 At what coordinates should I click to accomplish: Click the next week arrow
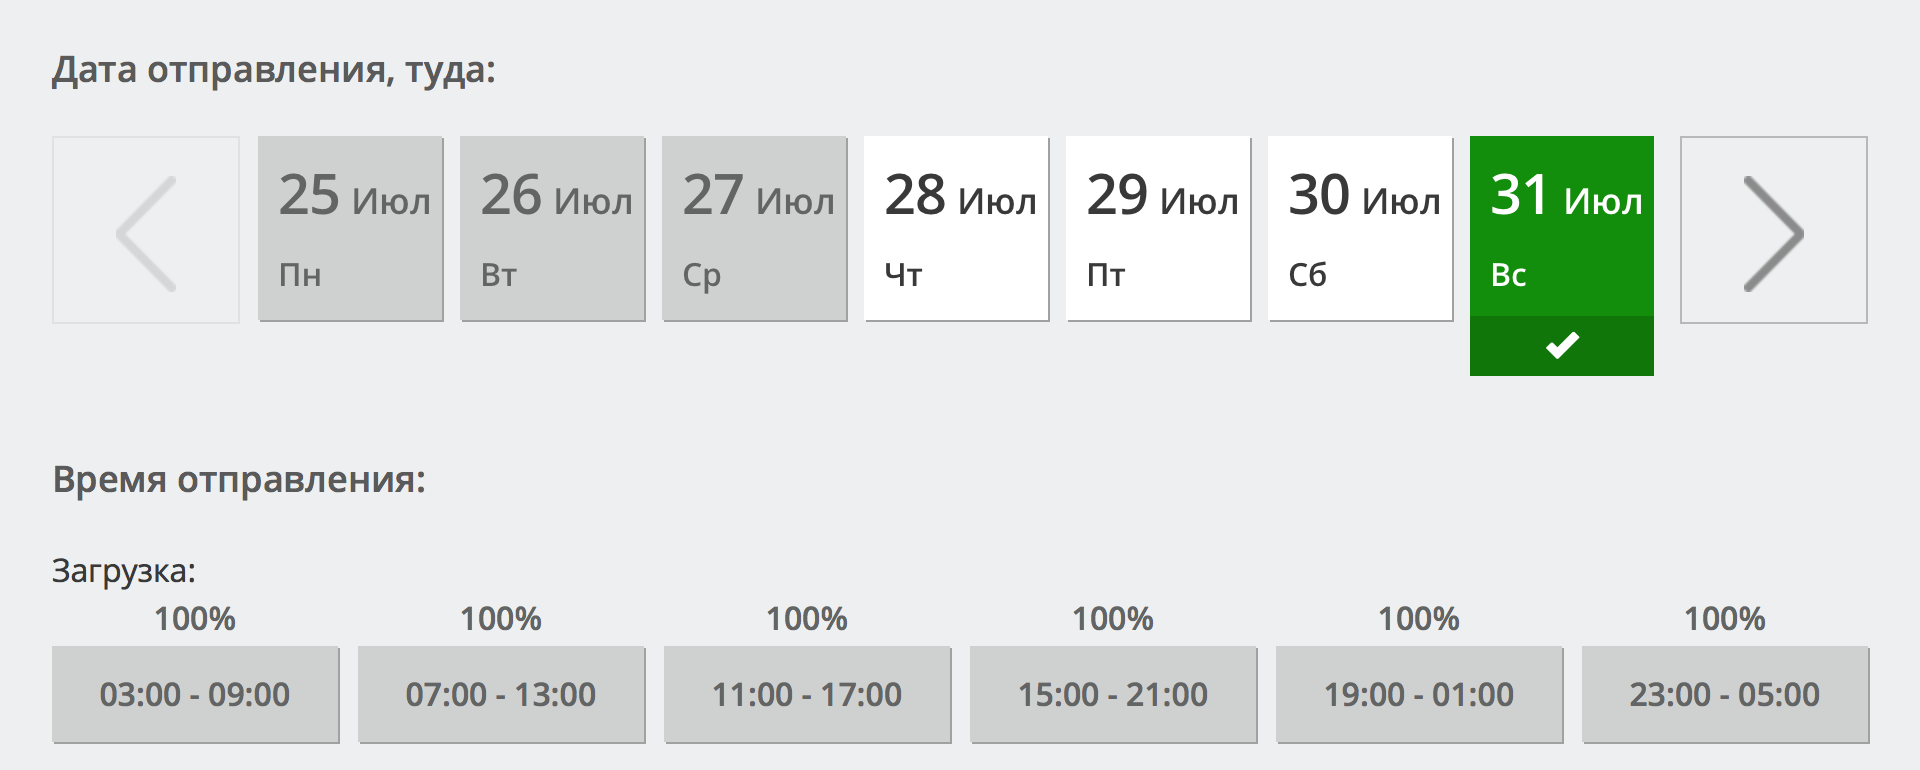click(x=1773, y=230)
